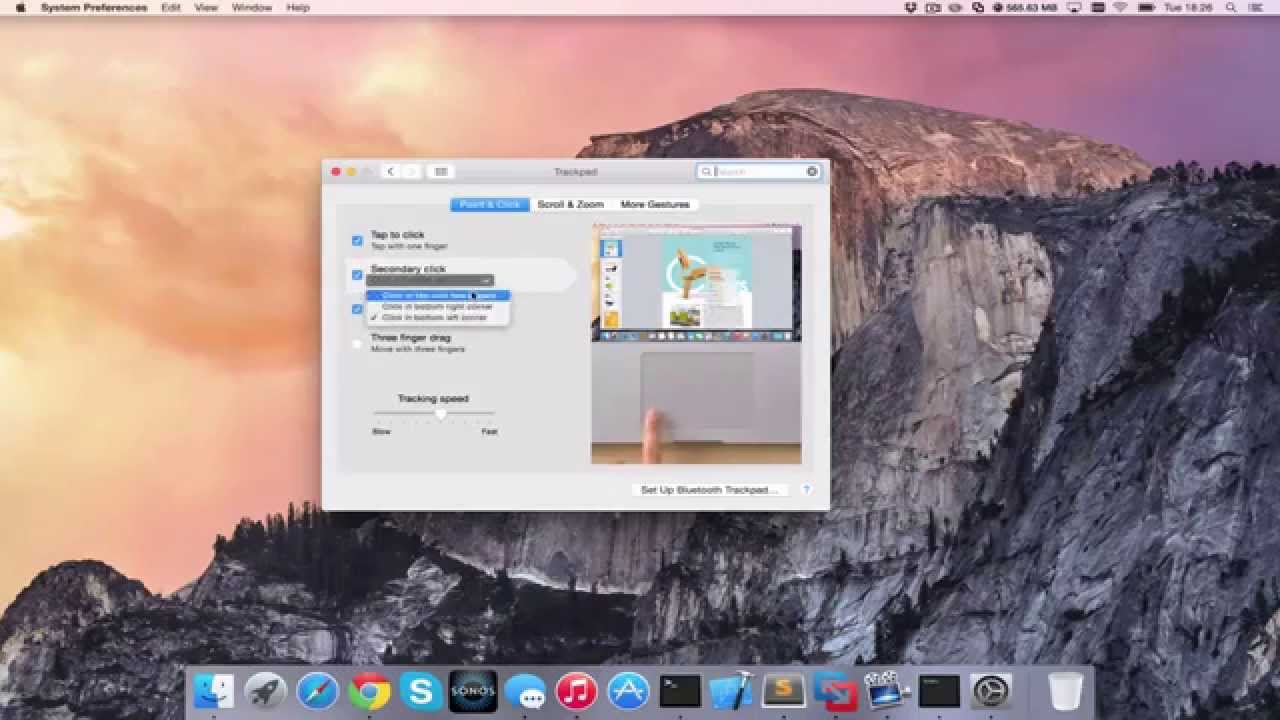Image resolution: width=1280 pixels, height=720 pixels.
Task: Open the Edit menu
Action: tap(171, 7)
